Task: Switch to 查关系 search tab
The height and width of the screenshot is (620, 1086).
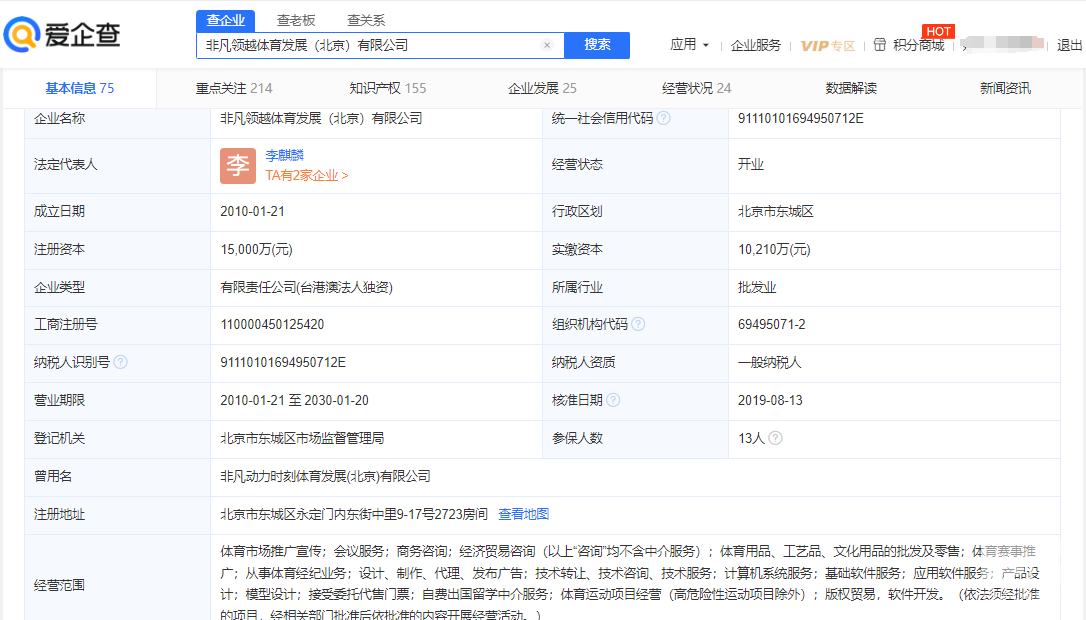Action: pyautogui.click(x=365, y=20)
